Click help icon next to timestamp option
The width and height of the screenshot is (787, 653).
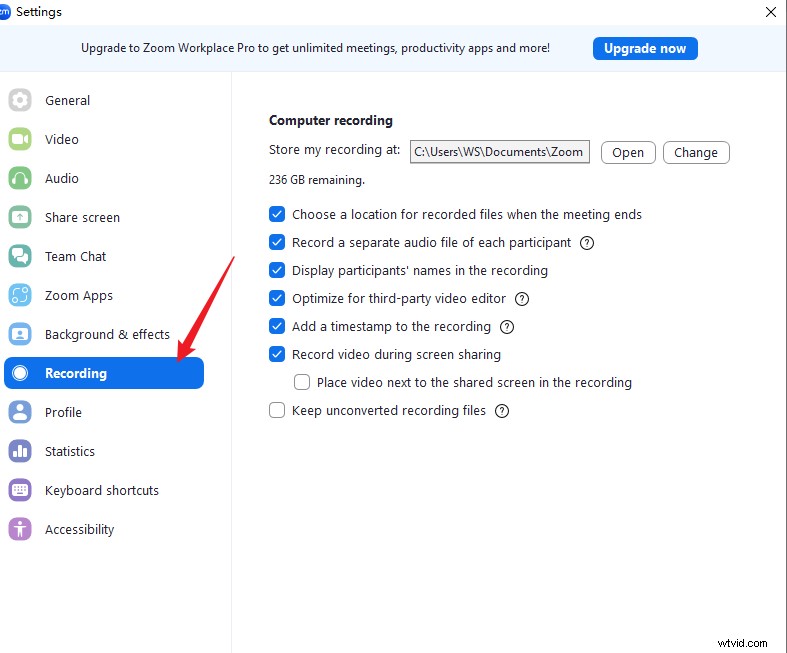click(507, 327)
